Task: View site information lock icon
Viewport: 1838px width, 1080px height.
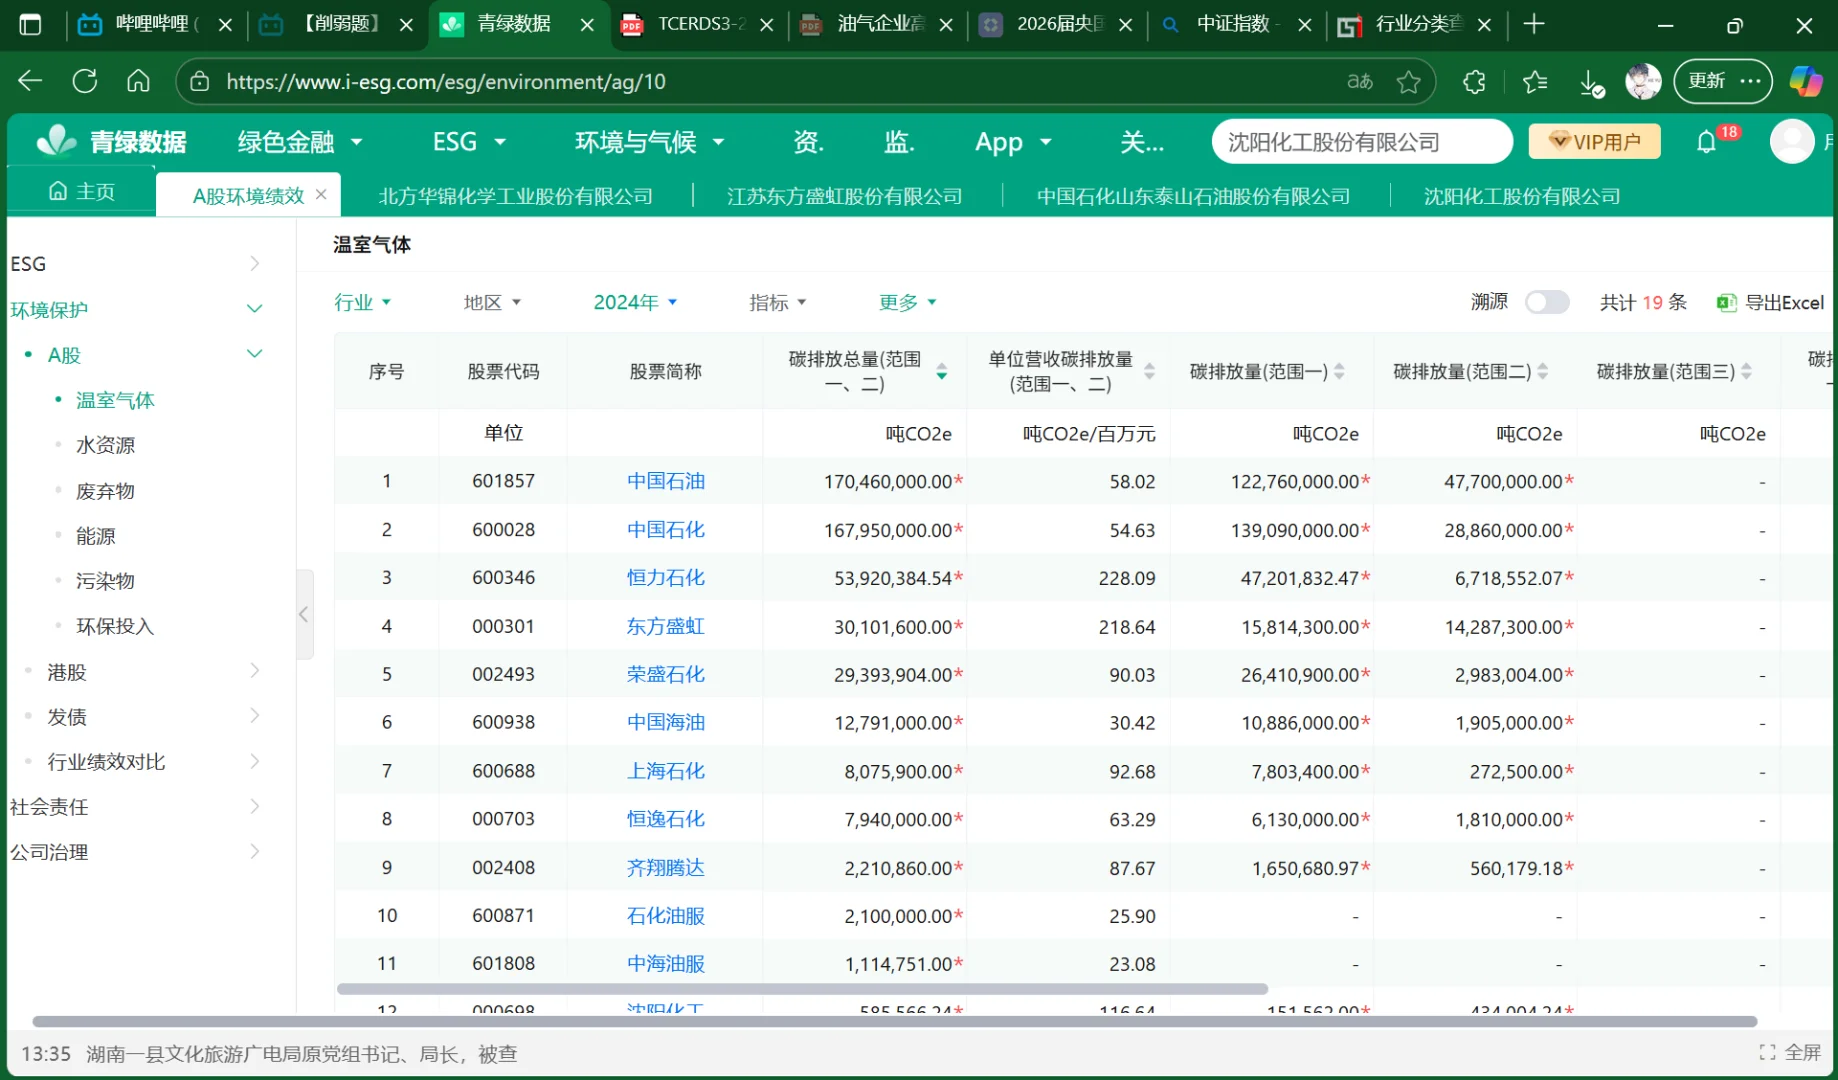Action: click(x=200, y=82)
